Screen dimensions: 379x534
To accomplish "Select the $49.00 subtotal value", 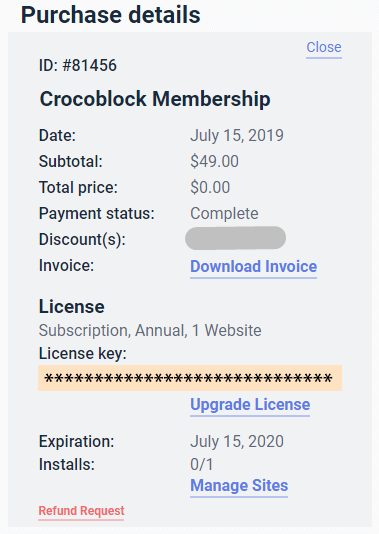I will point(214,161).
